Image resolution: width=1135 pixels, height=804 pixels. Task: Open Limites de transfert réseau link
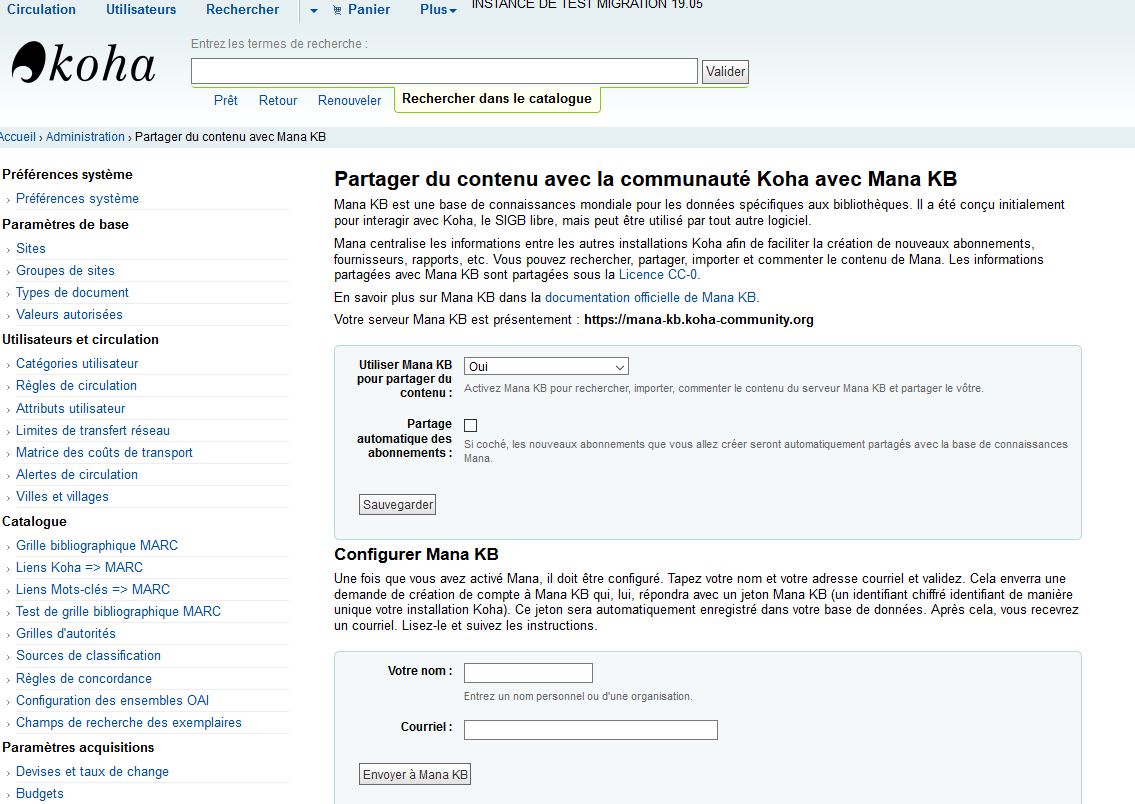tap(93, 431)
